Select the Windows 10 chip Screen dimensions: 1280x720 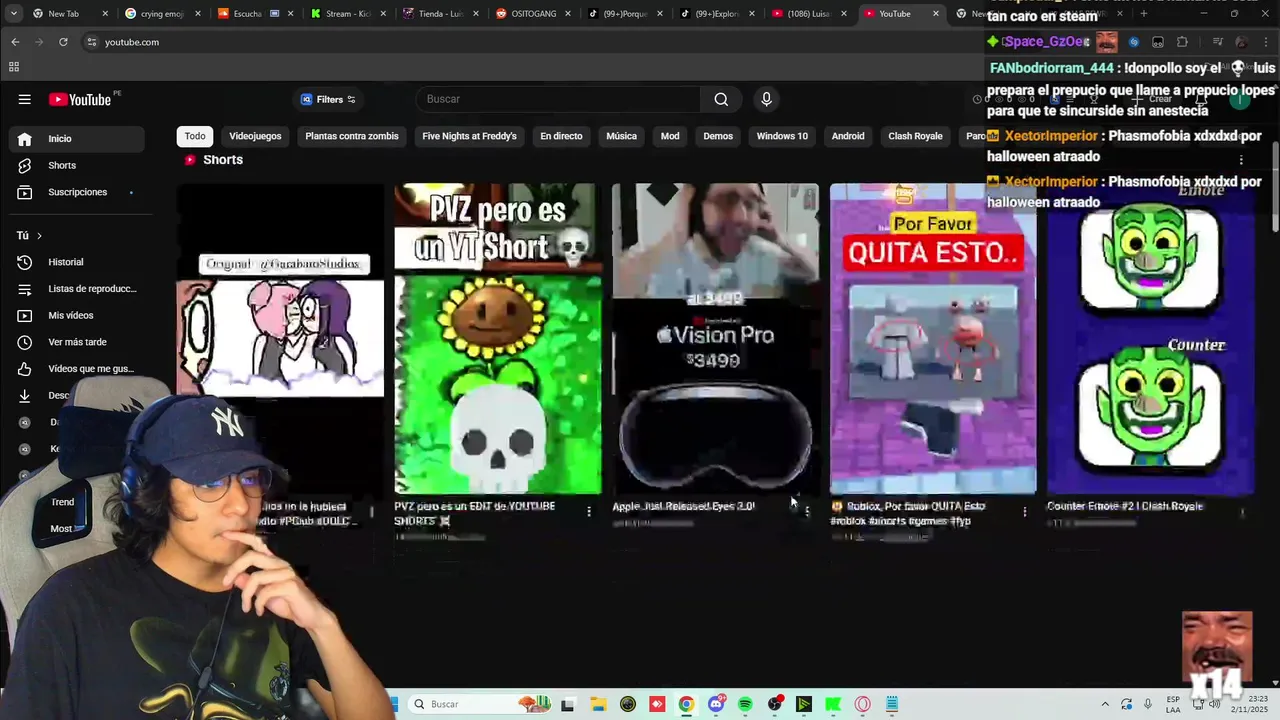pos(782,136)
